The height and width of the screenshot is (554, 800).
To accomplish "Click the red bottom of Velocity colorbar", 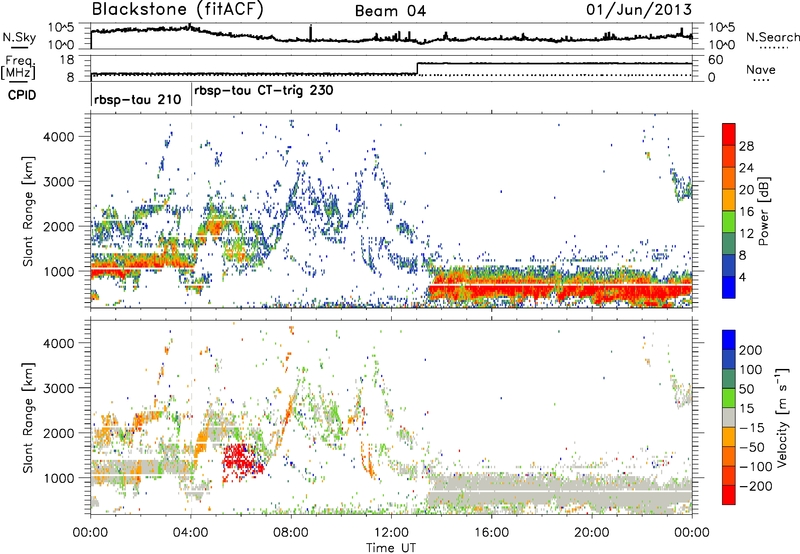I will [x=729, y=495].
